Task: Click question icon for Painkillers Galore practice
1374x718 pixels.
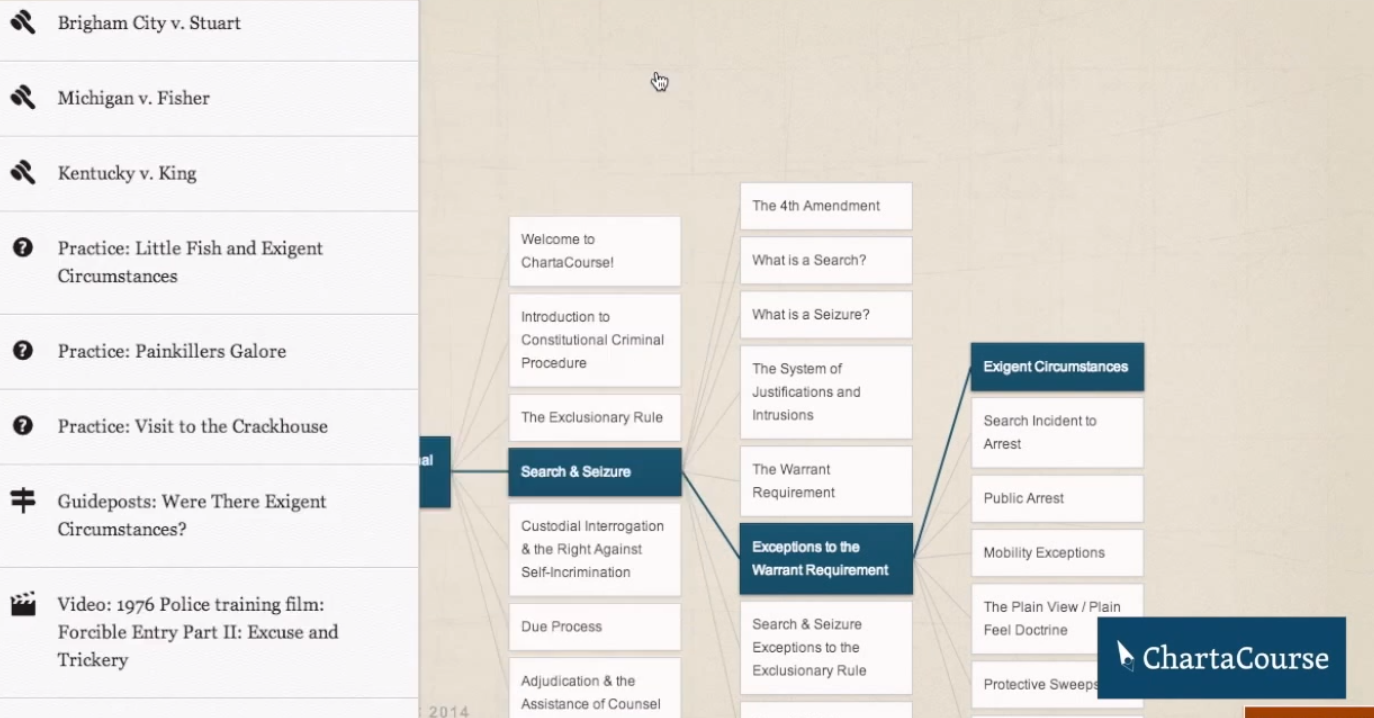Action: [x=23, y=350]
